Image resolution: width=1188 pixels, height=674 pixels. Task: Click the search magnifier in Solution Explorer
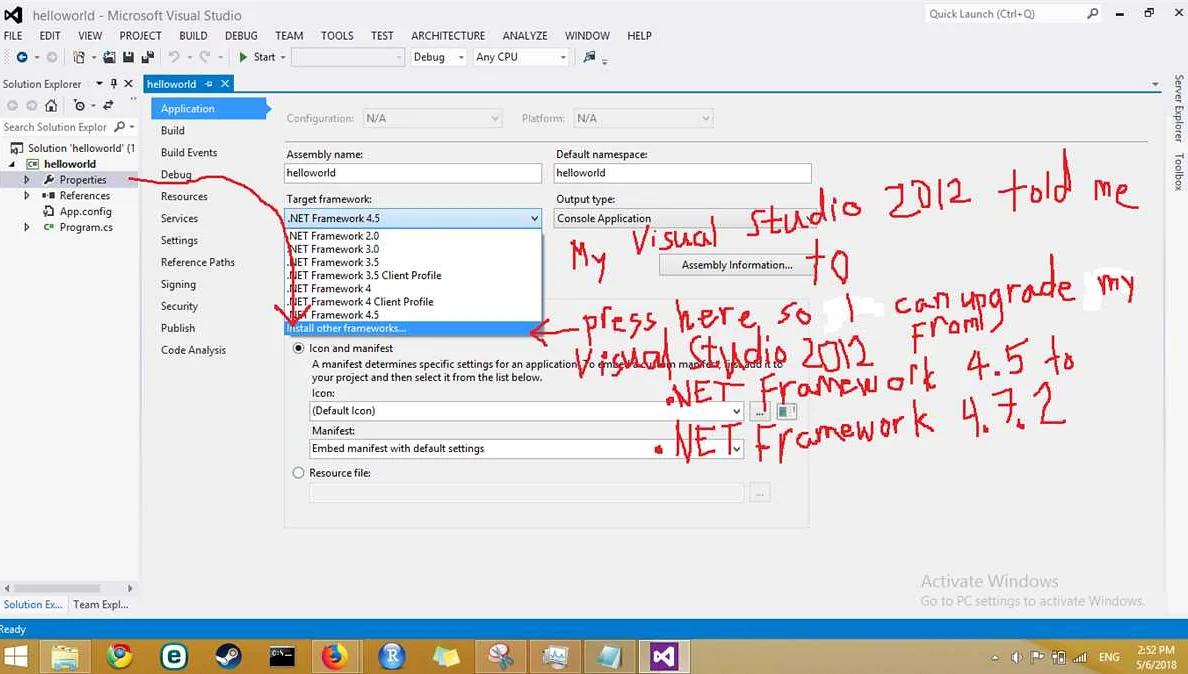point(120,126)
